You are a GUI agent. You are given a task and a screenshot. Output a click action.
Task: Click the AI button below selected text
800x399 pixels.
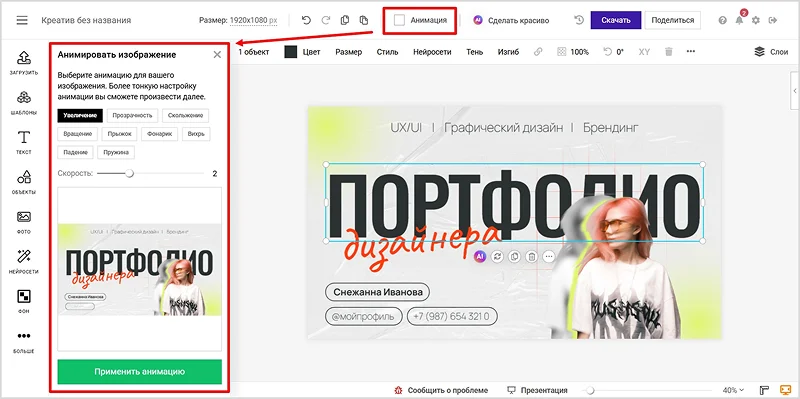(x=479, y=257)
